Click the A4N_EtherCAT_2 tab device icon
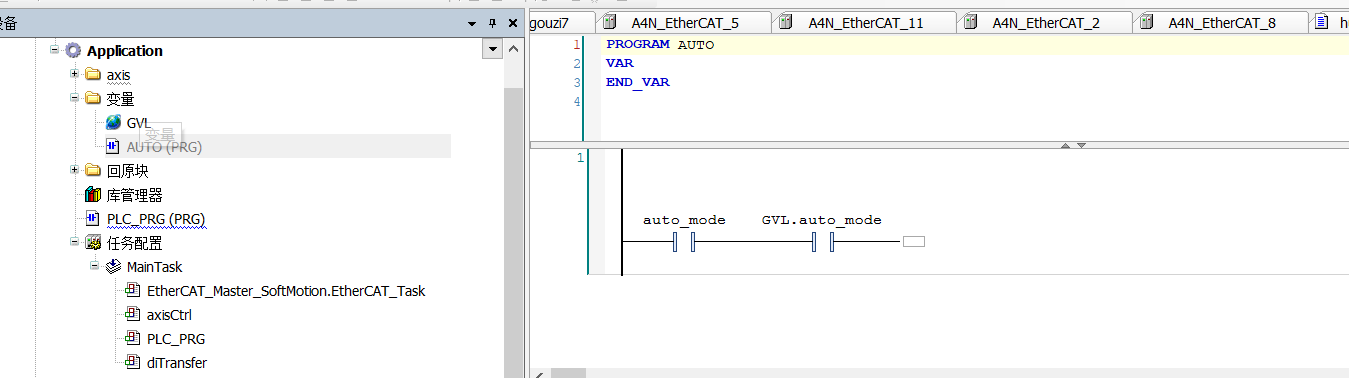This screenshot has width=1349, height=378. 970,22
